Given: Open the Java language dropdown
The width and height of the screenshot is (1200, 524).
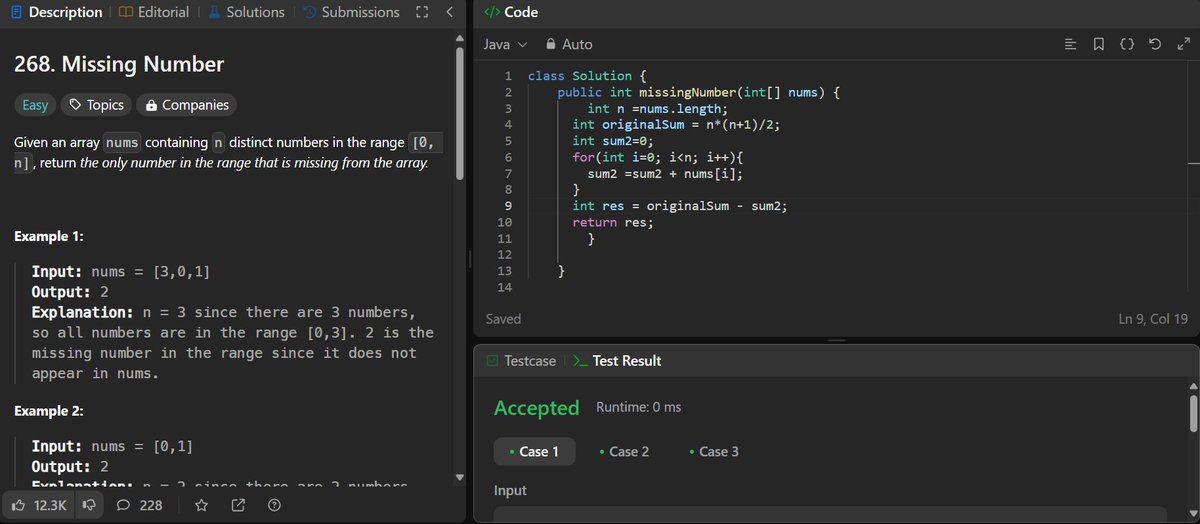Looking at the screenshot, I should coord(505,44).
